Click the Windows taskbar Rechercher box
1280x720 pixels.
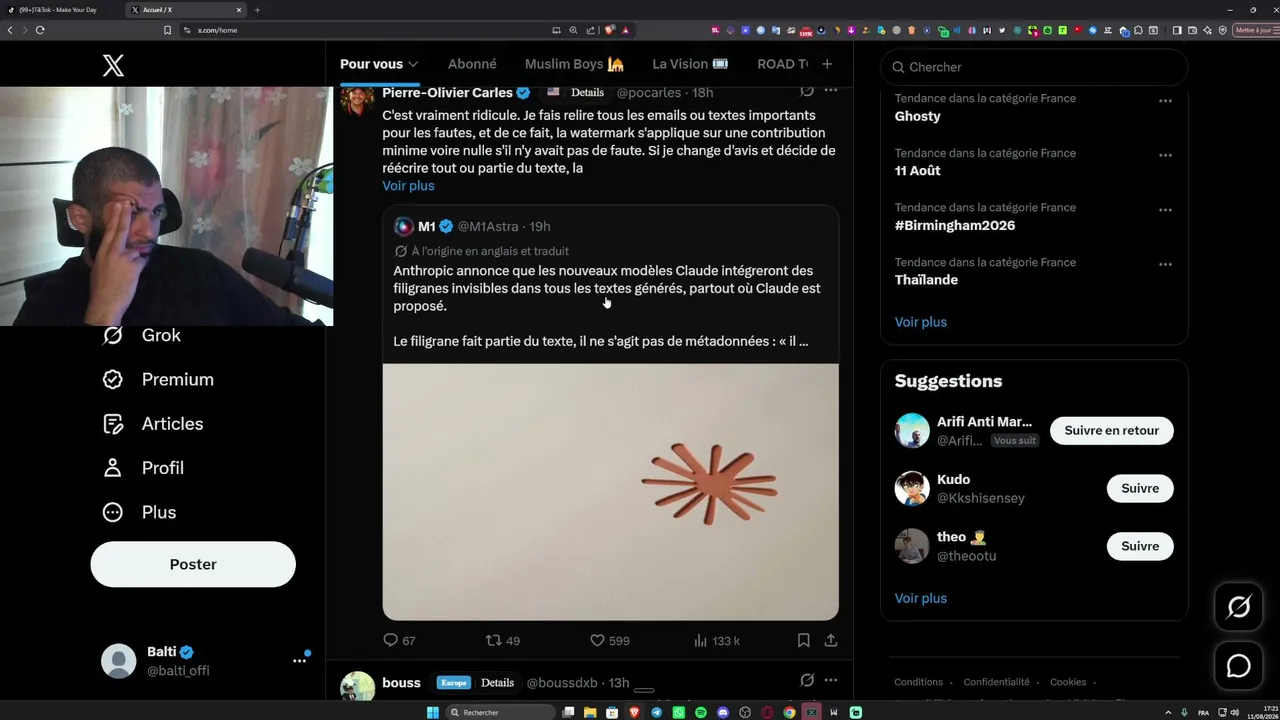point(500,712)
